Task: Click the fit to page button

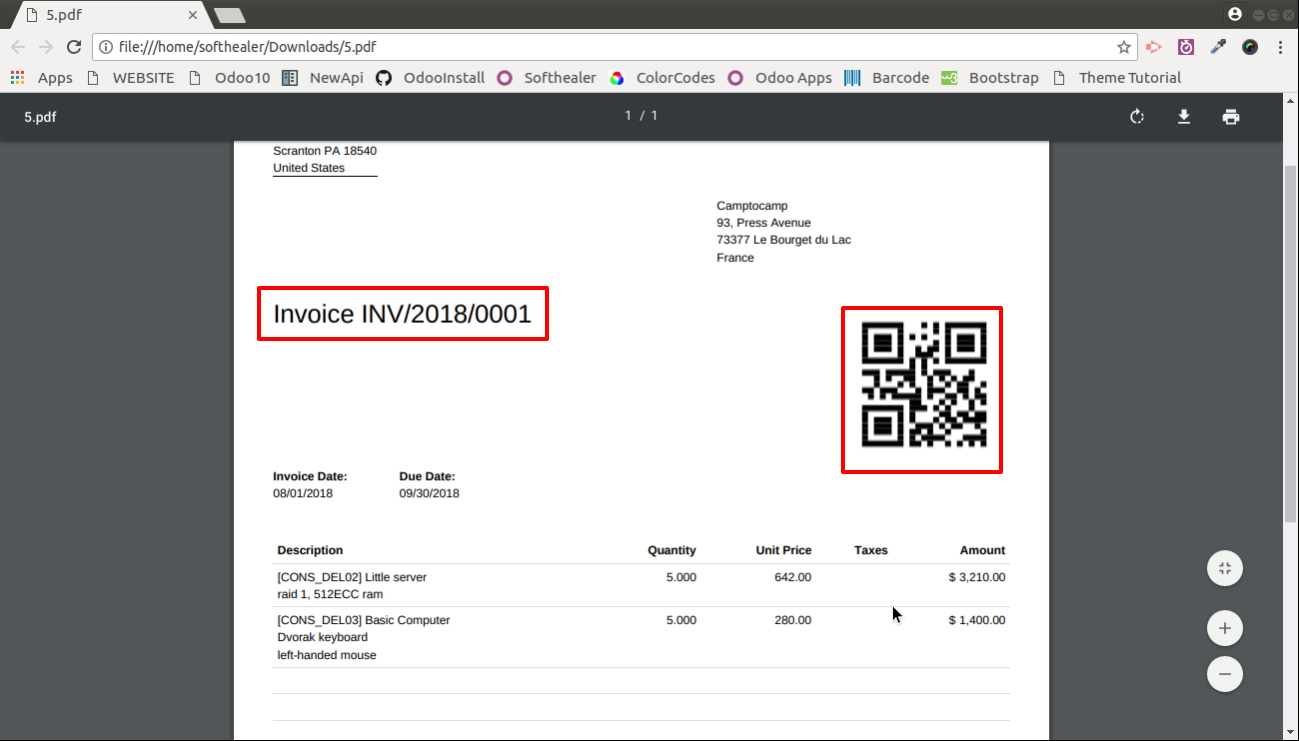Action: (x=1225, y=569)
